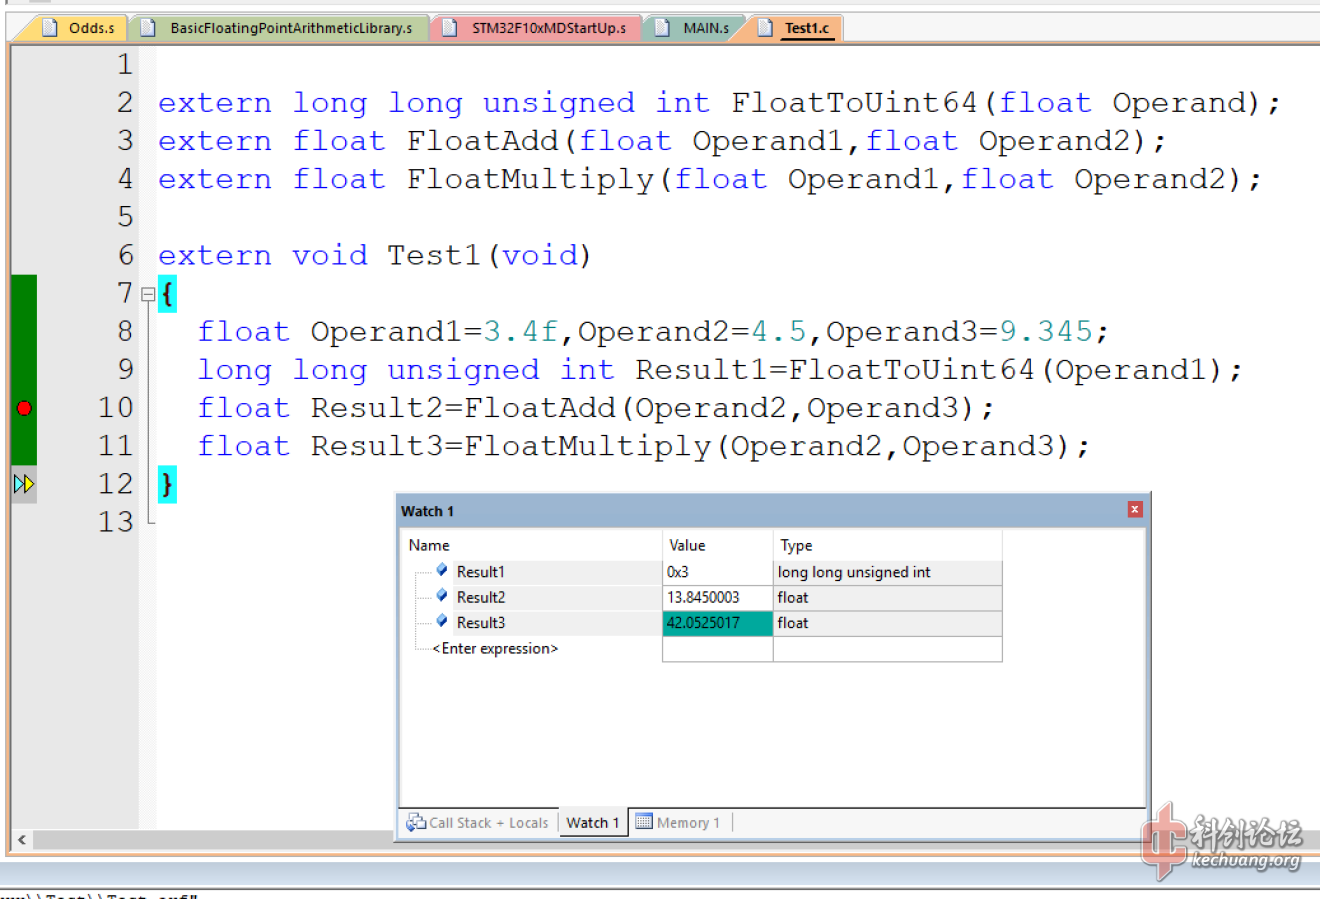Select the Result1 value cell 0x3
This screenshot has width=1320, height=899.
point(716,572)
